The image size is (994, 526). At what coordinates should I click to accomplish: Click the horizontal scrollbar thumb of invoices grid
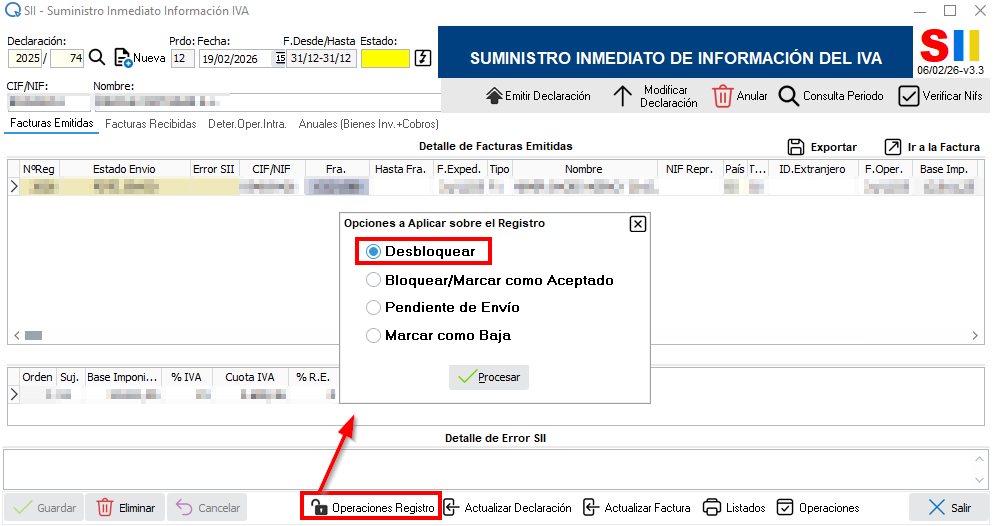[34, 335]
